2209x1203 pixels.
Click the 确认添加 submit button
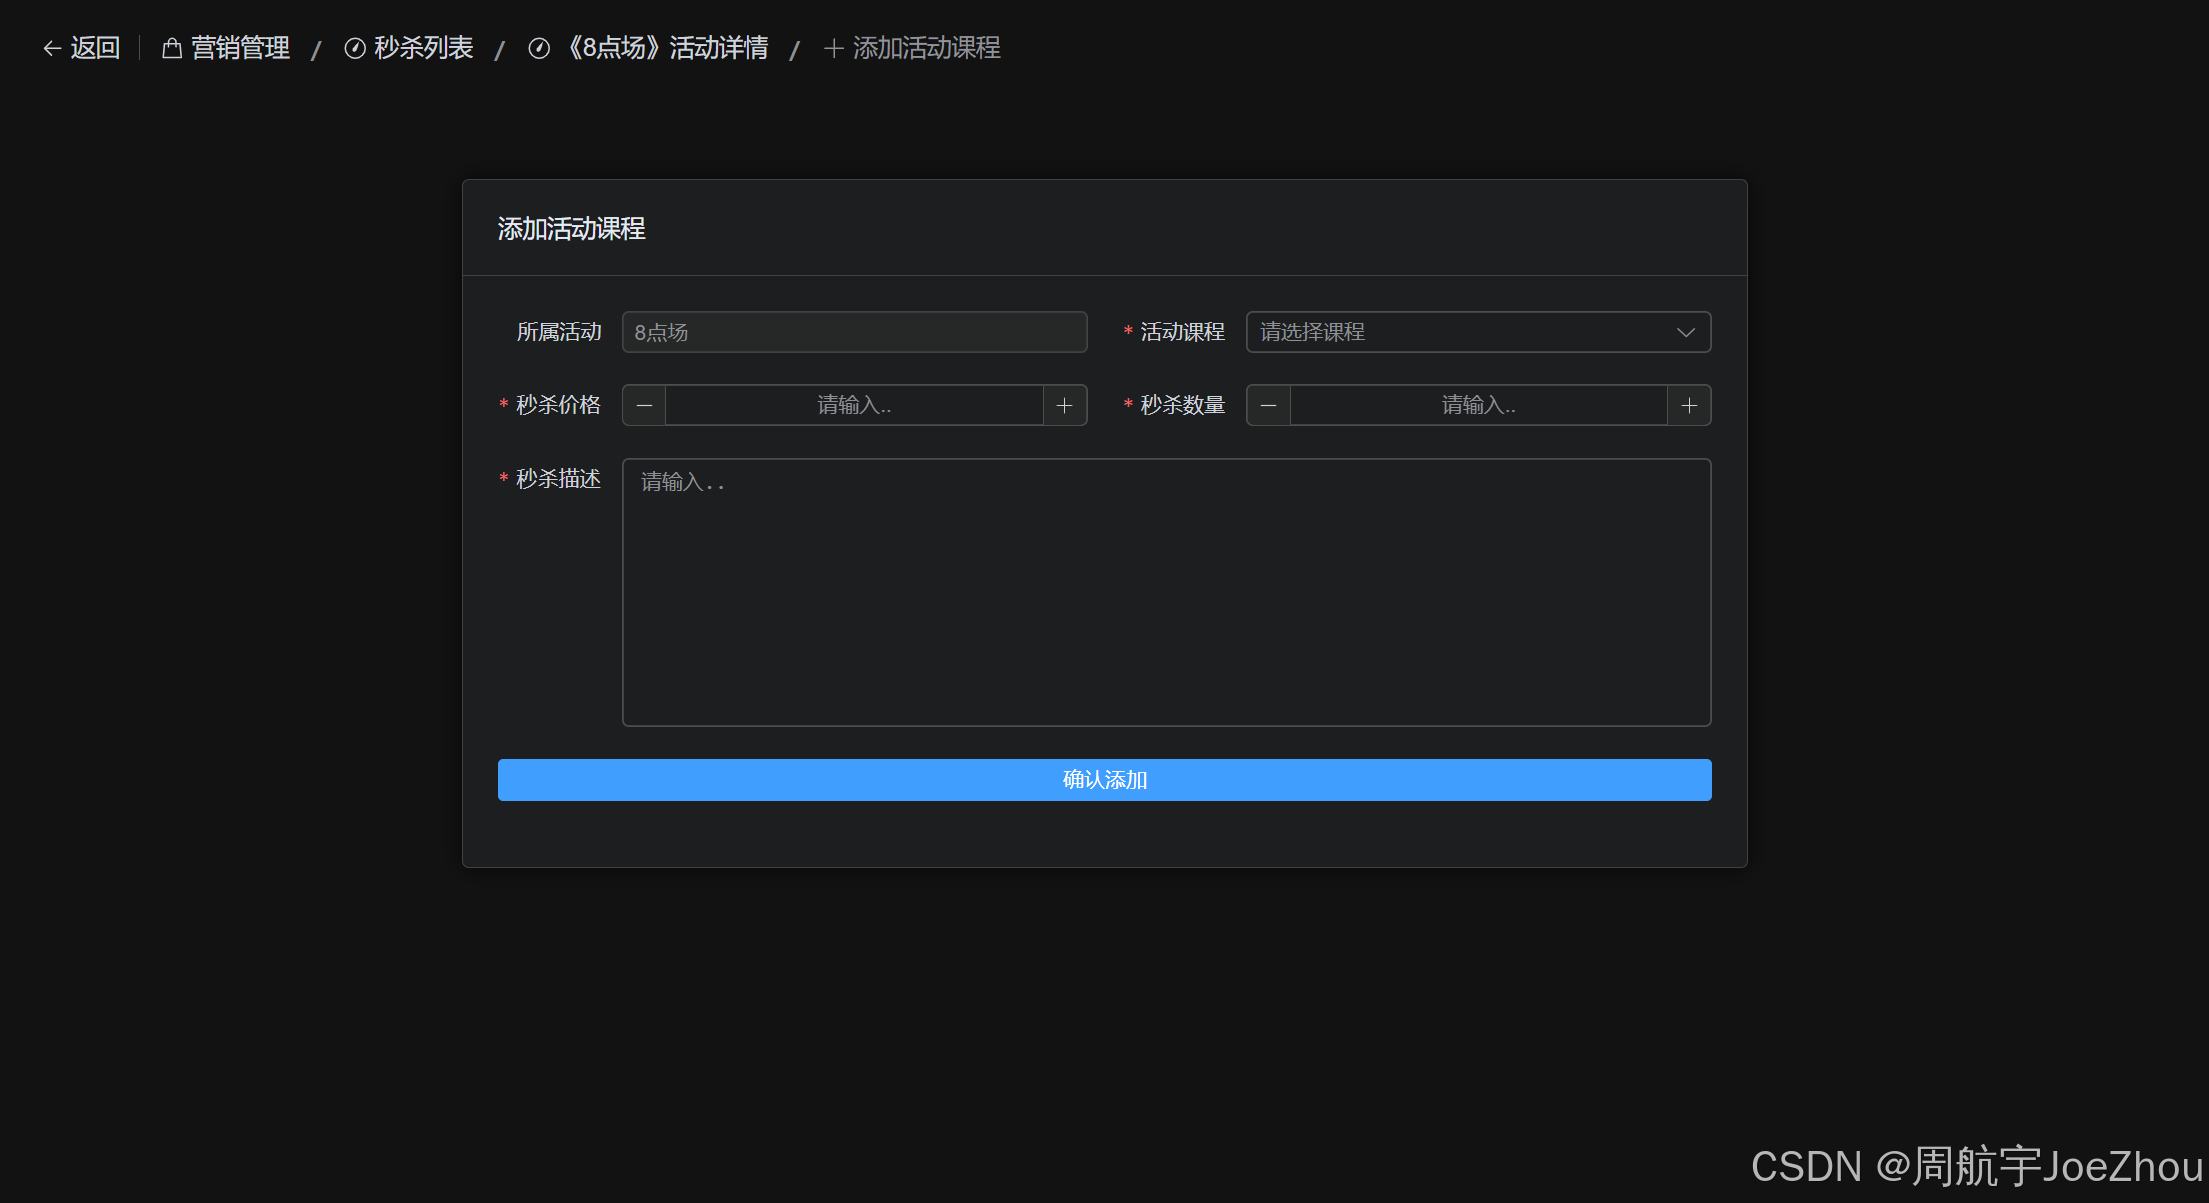(1104, 780)
